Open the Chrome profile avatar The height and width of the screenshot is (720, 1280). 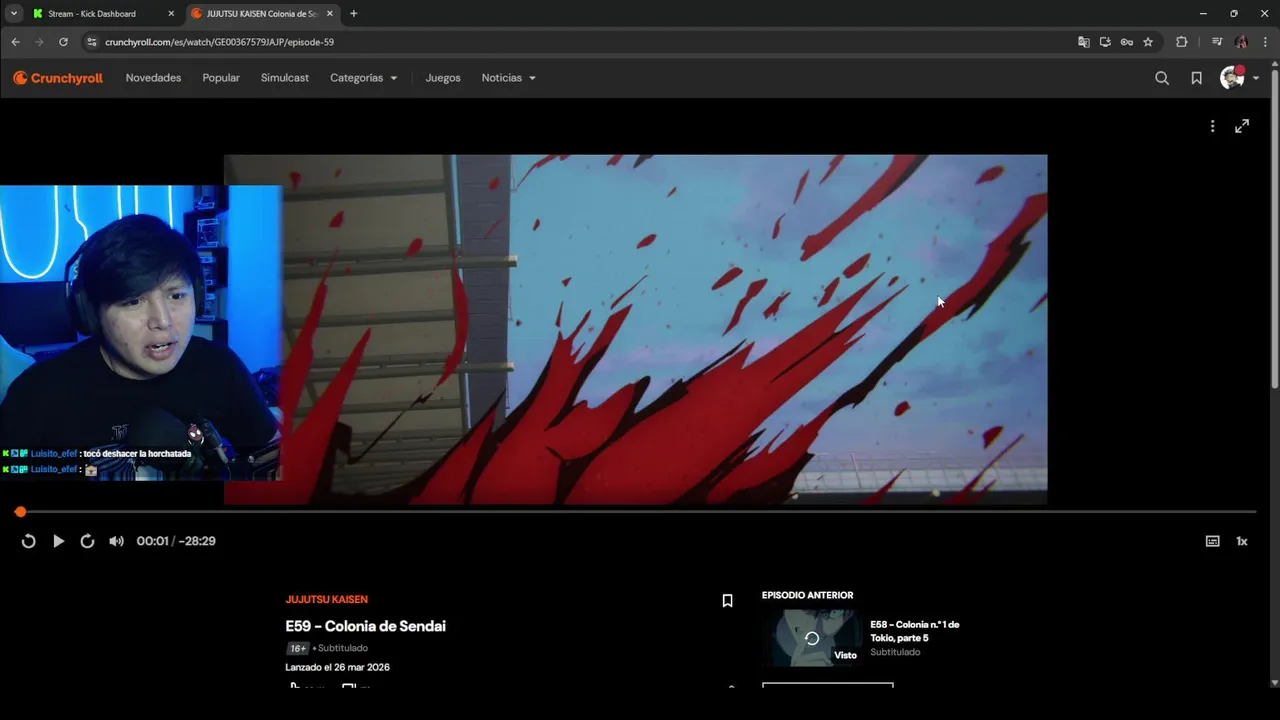click(x=1241, y=42)
